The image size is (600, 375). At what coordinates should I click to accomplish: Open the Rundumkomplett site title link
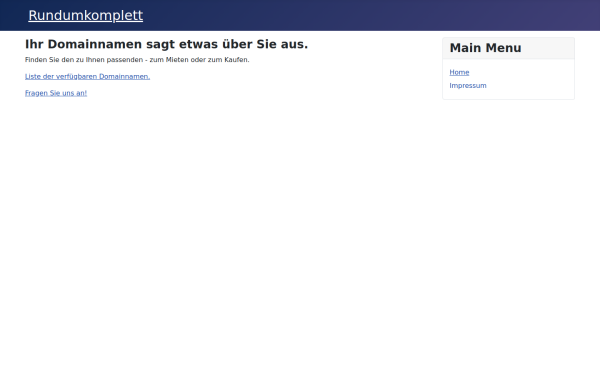pos(86,15)
